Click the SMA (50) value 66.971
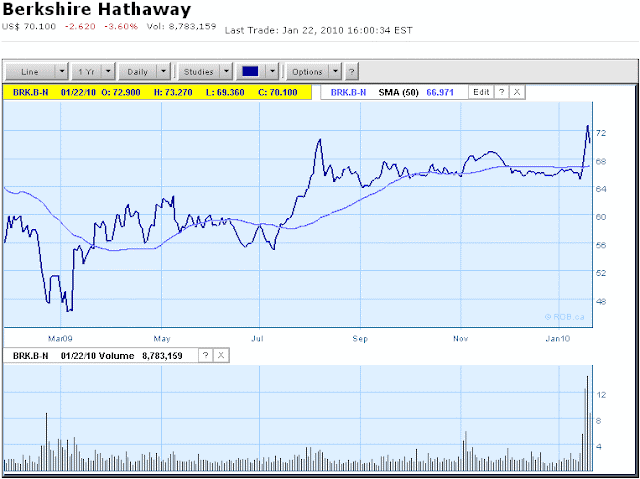The width and height of the screenshot is (640, 479). (x=440, y=92)
